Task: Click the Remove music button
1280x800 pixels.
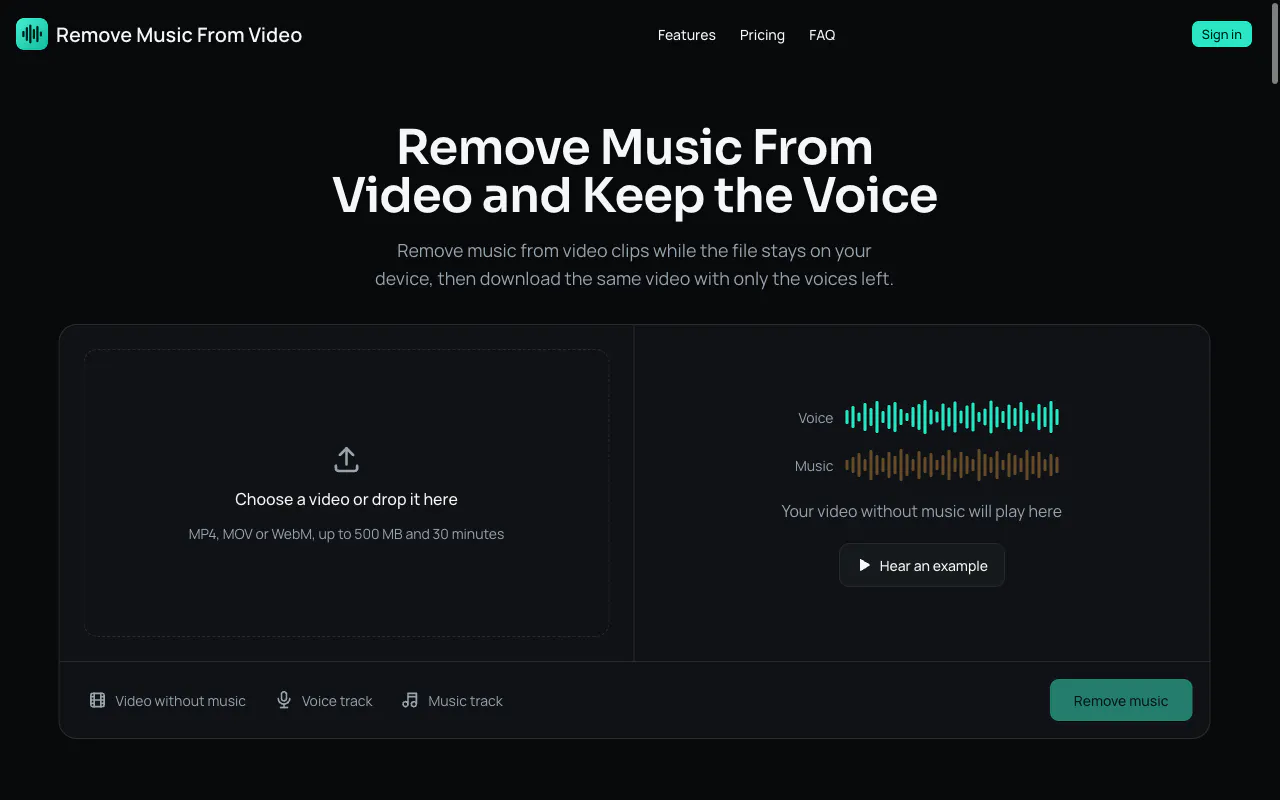Action: pos(1121,700)
